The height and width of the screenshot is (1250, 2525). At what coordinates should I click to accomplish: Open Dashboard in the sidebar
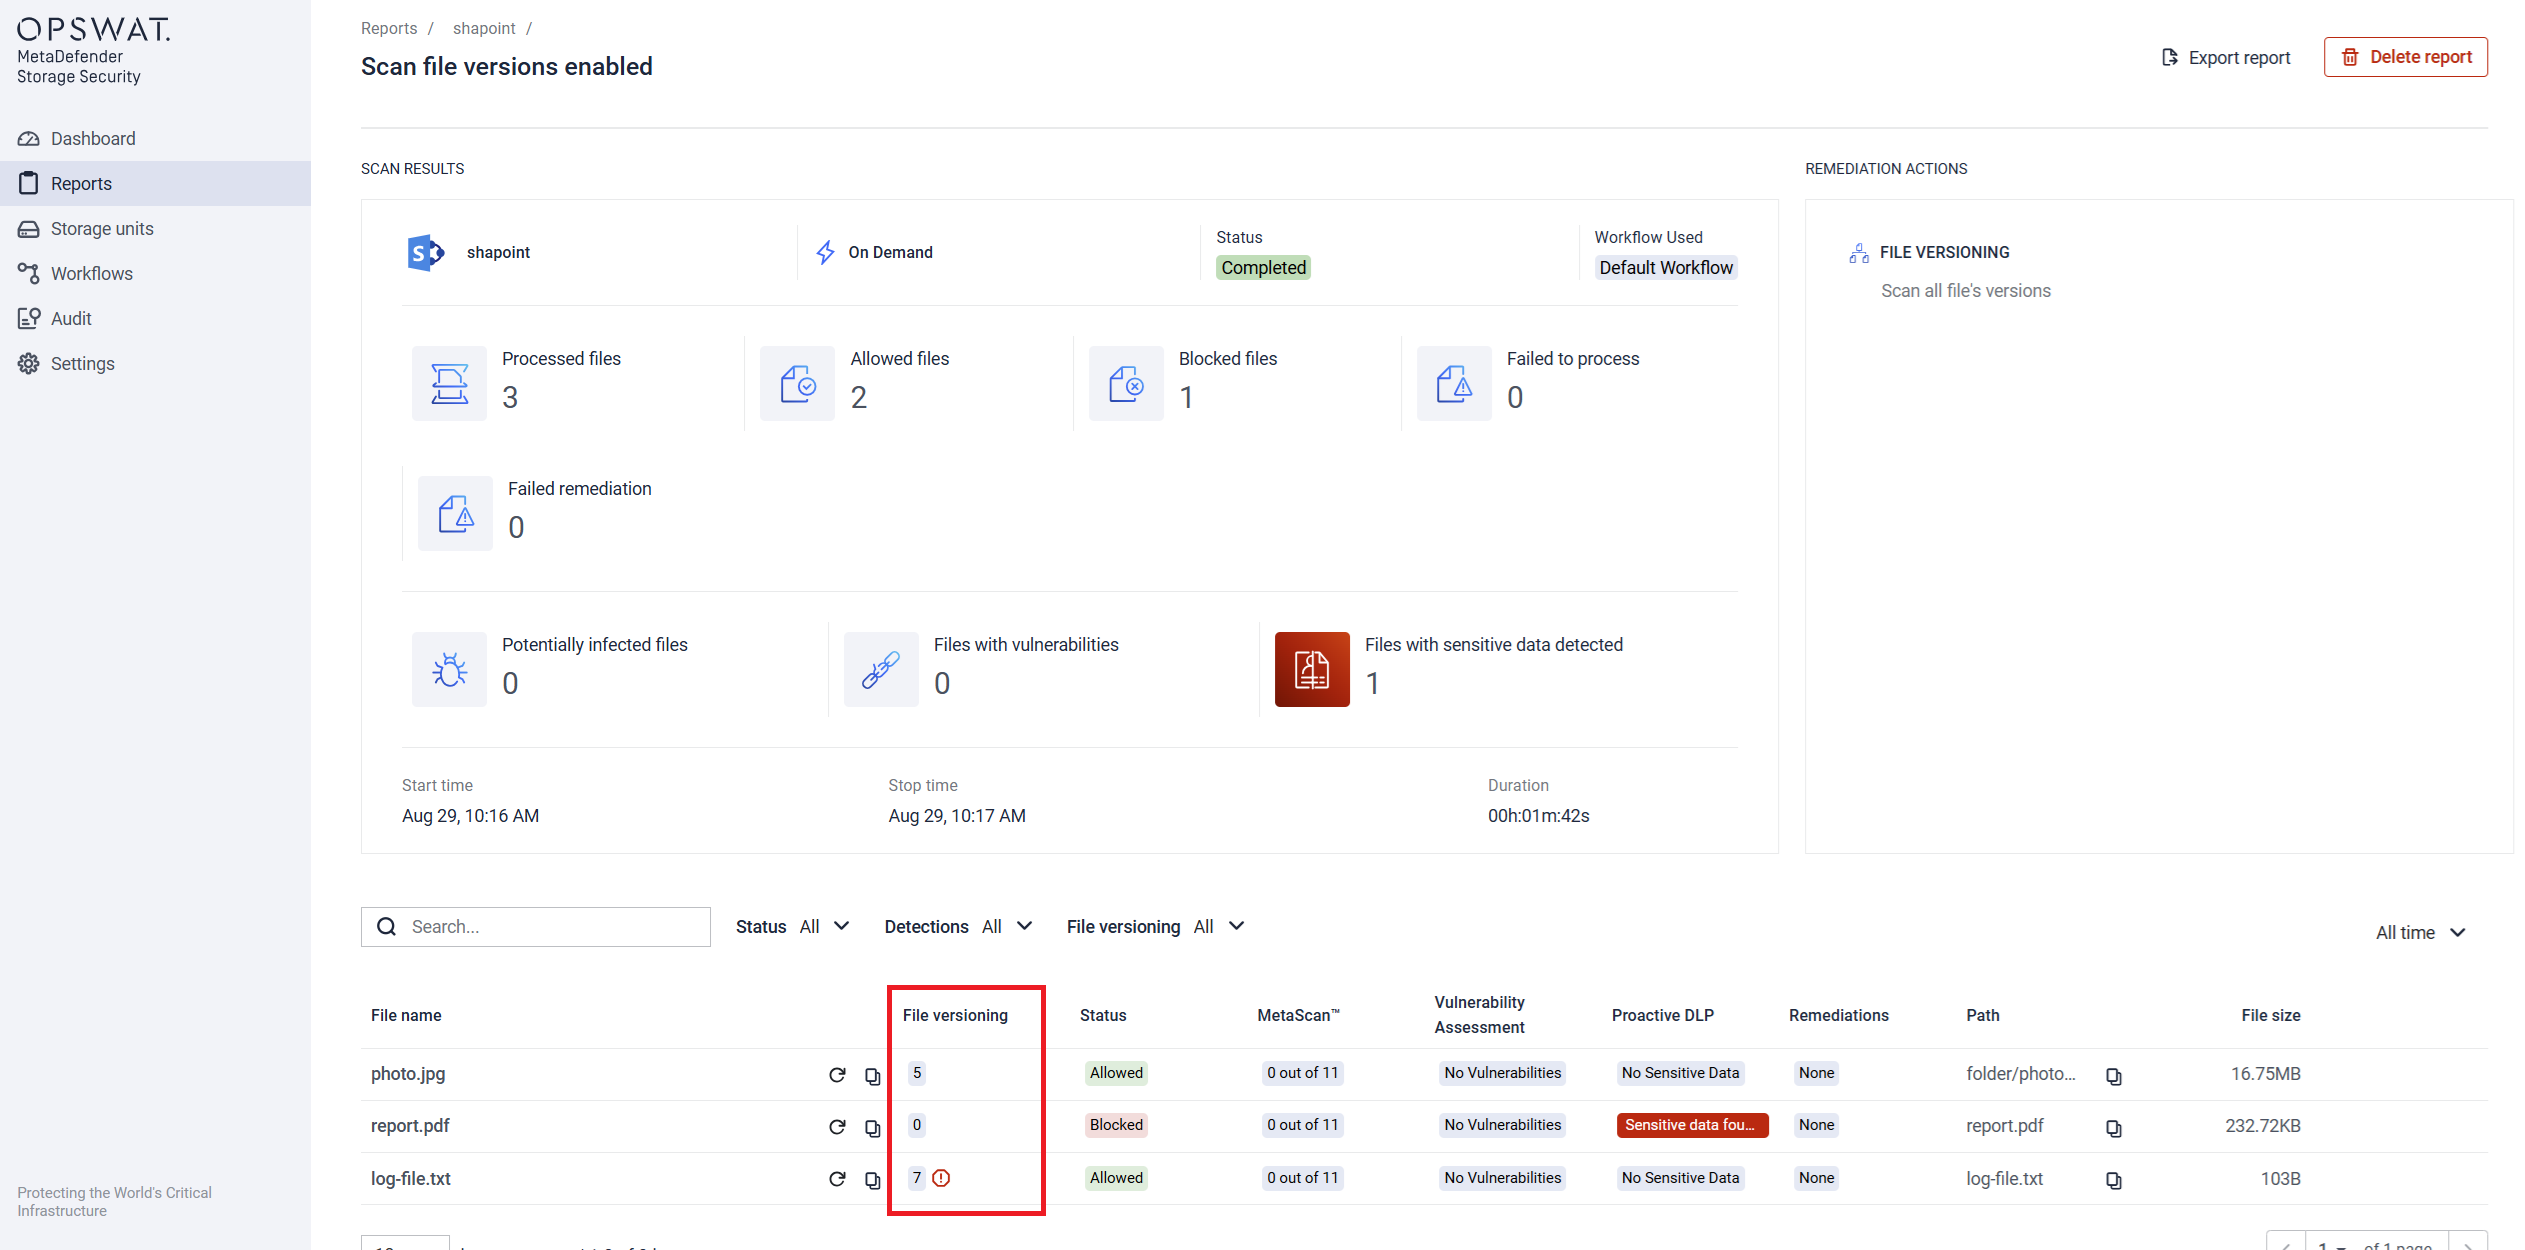point(92,139)
